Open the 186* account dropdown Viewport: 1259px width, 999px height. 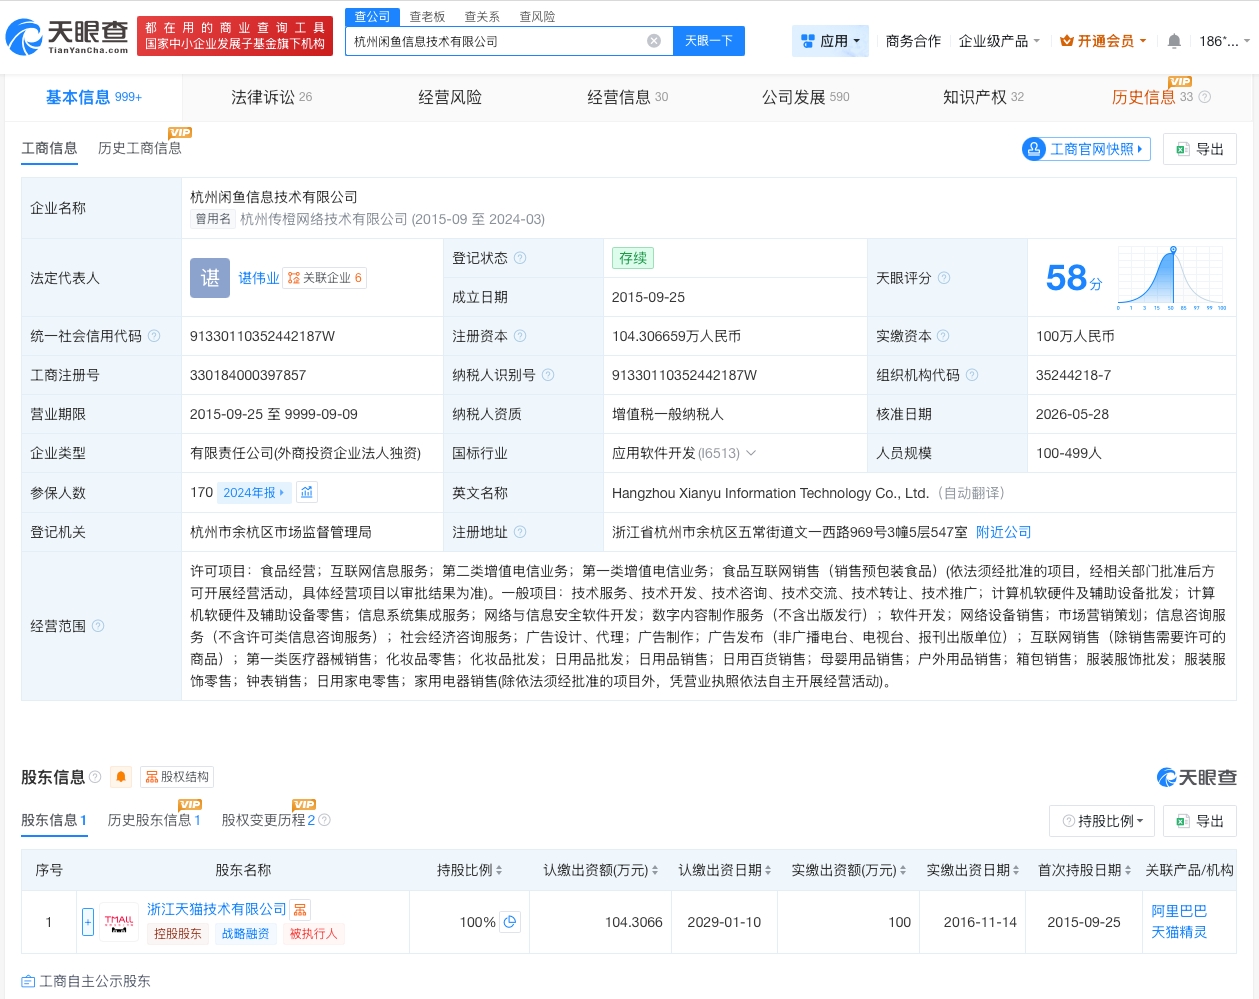[x=1225, y=41]
